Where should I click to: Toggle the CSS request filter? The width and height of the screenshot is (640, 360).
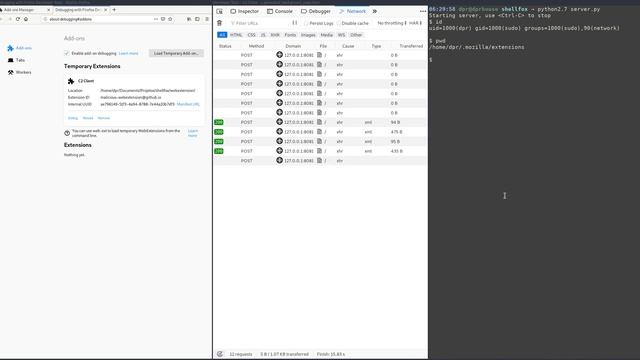point(251,35)
